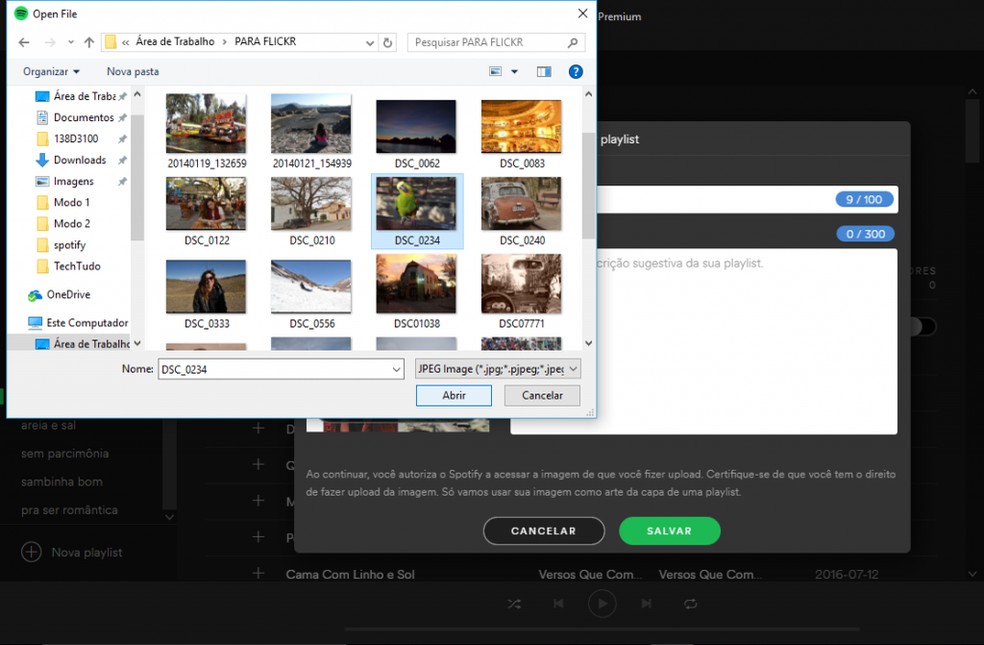The height and width of the screenshot is (645, 984).
Task: Open the JPEG Image file type dropdown
Action: point(497,369)
